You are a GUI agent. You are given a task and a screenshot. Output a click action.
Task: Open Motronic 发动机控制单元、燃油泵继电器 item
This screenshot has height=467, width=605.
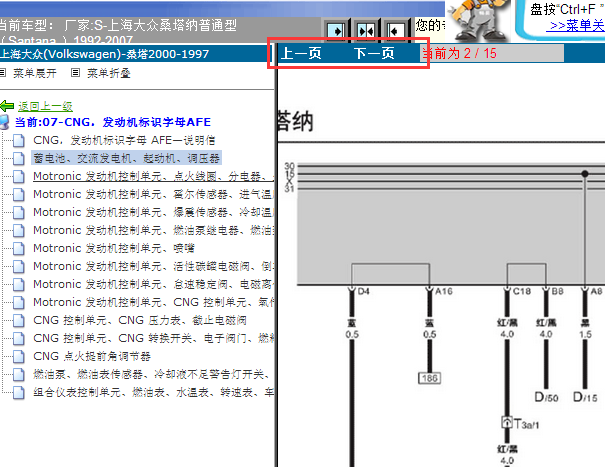153,230
